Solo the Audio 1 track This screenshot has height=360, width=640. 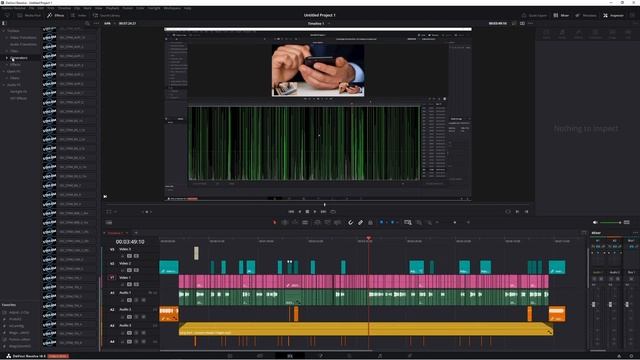point(136,300)
